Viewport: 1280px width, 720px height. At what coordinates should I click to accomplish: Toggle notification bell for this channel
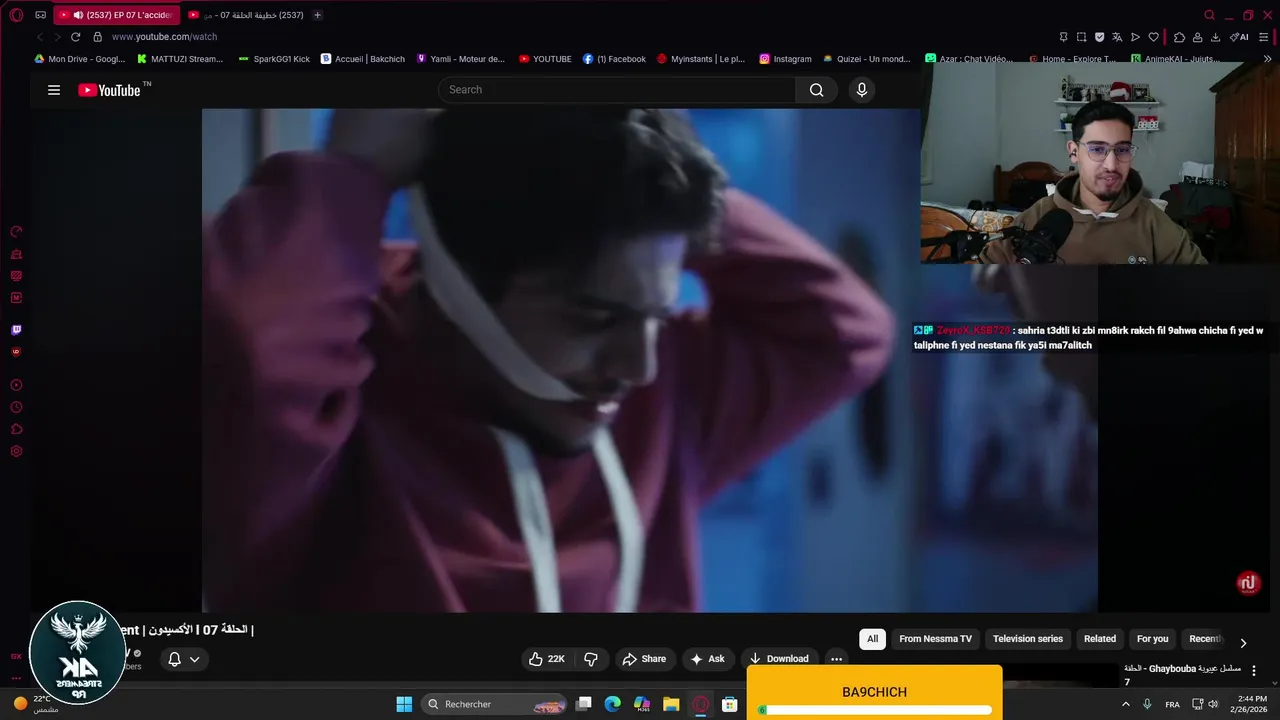[x=174, y=659]
